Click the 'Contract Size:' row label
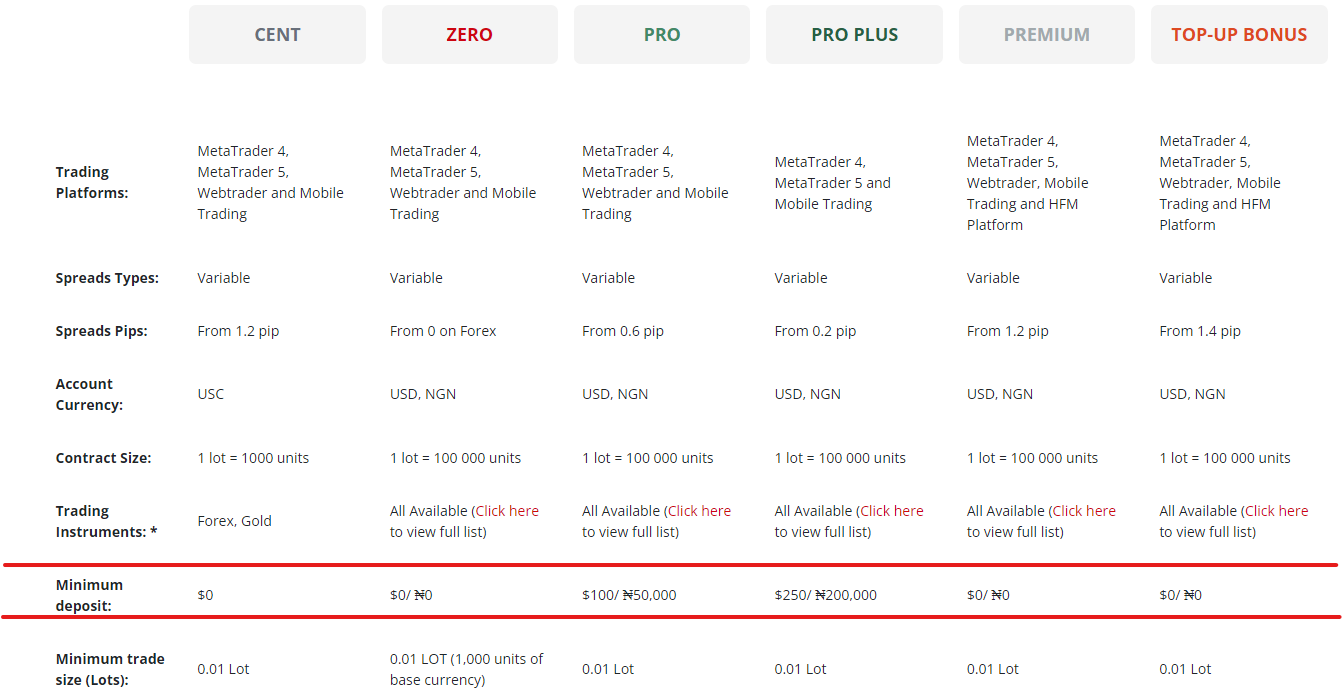Viewport: 1342px width, 696px height. pyautogui.click(x=103, y=458)
